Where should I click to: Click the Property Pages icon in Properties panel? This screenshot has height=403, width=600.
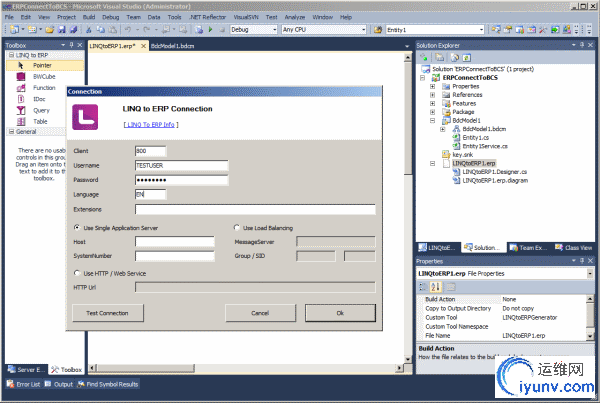pyautogui.click(x=451, y=287)
